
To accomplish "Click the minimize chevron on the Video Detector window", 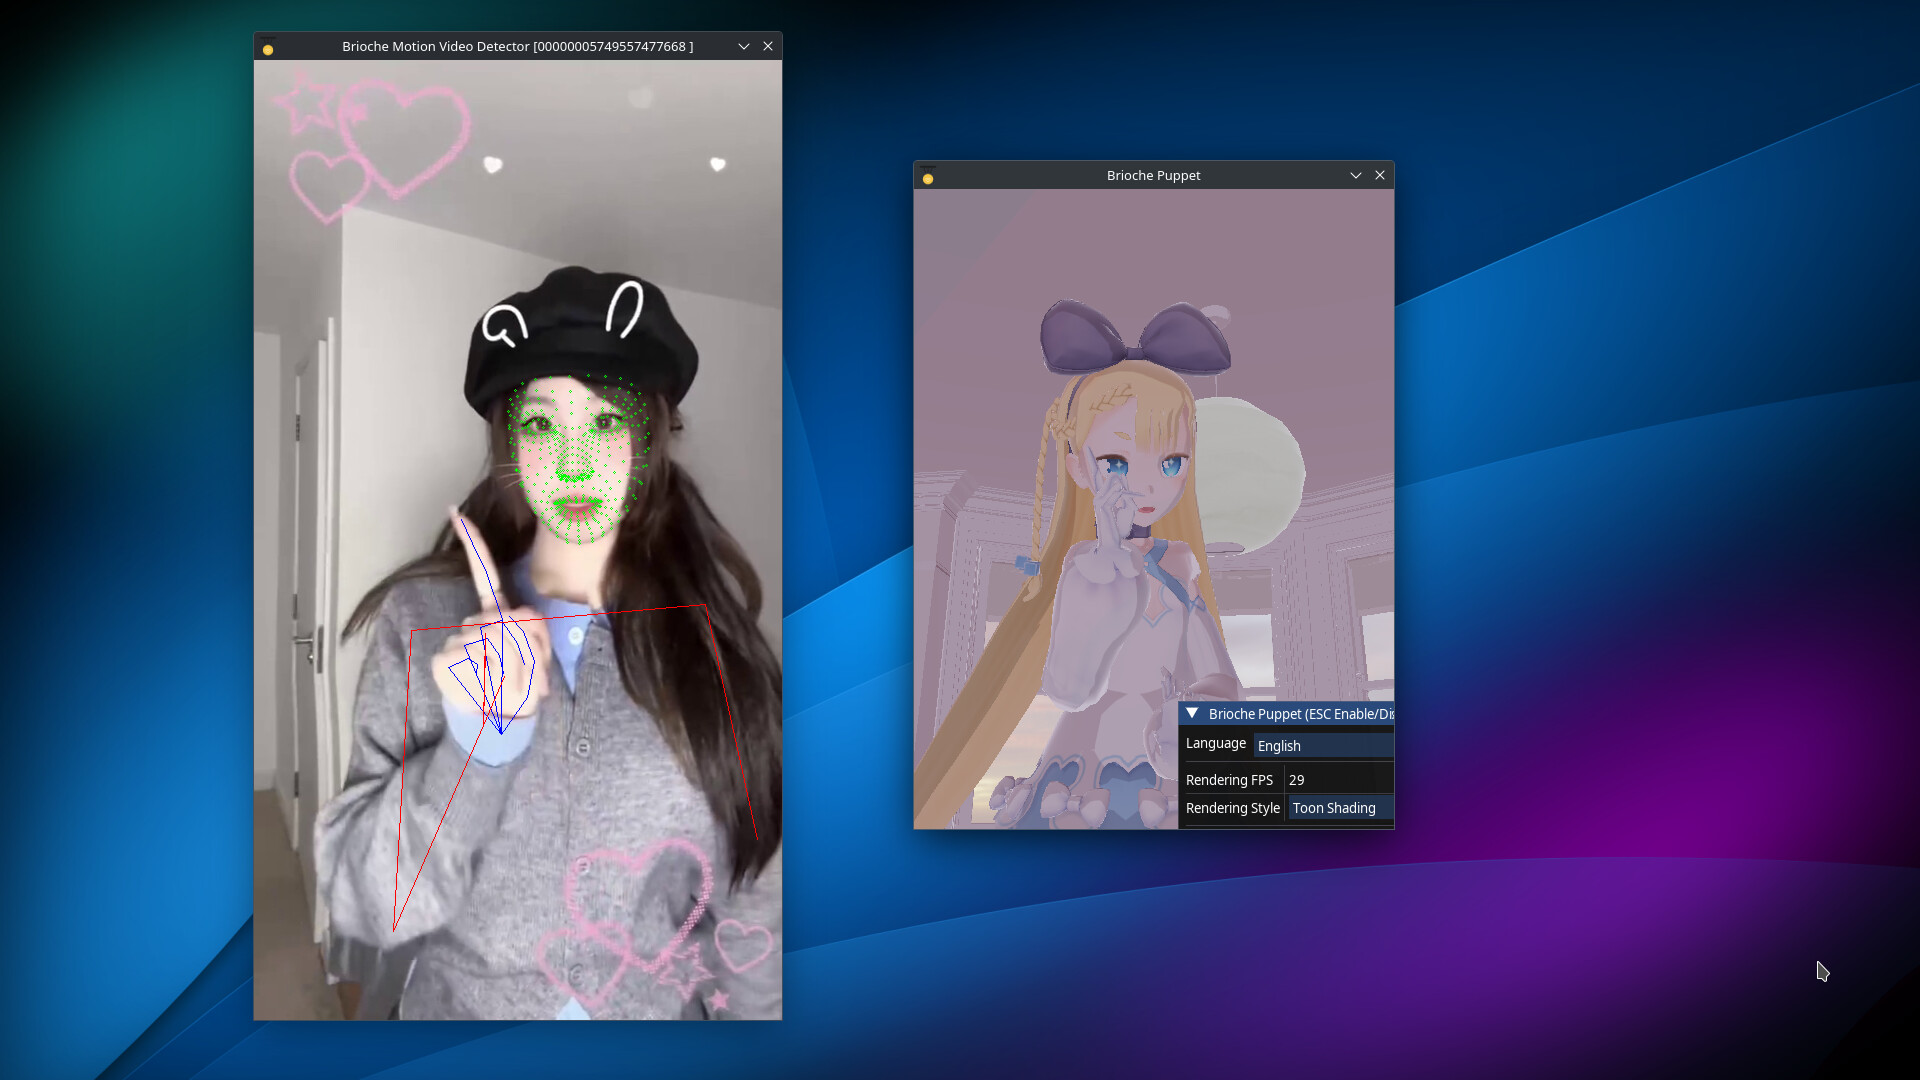I will point(744,46).
